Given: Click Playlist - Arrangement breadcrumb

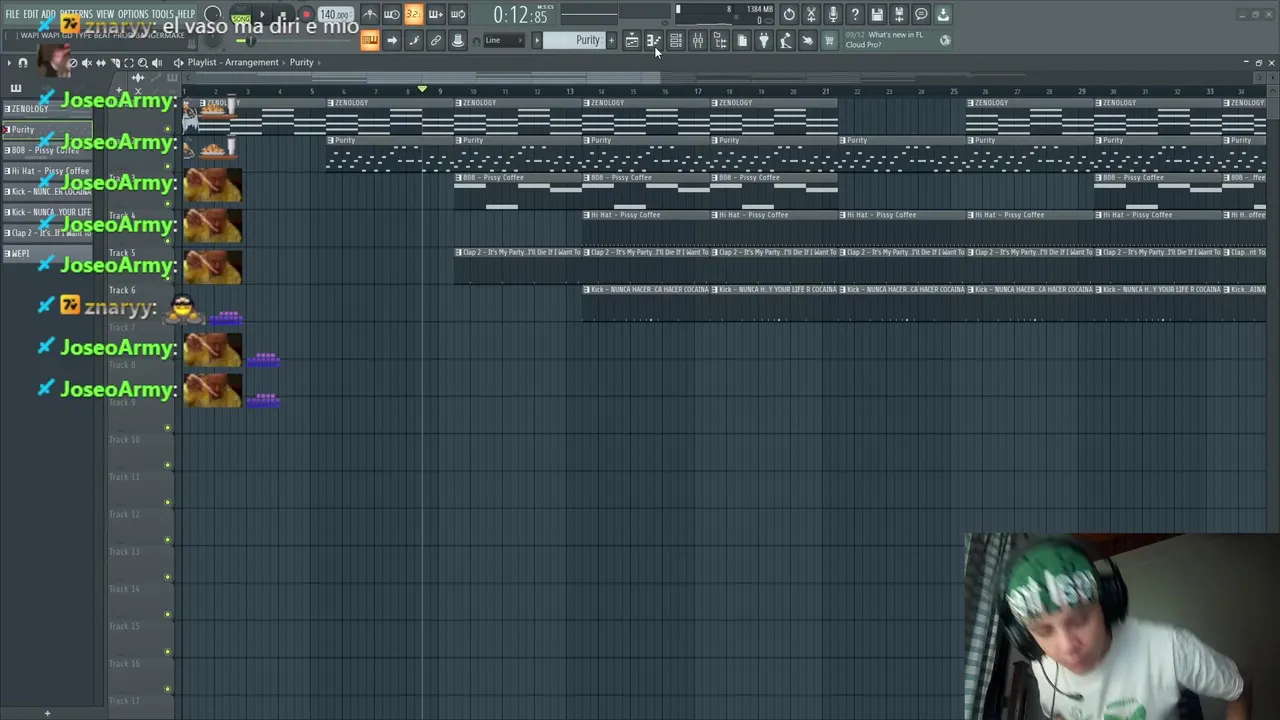Looking at the screenshot, I should point(233,62).
